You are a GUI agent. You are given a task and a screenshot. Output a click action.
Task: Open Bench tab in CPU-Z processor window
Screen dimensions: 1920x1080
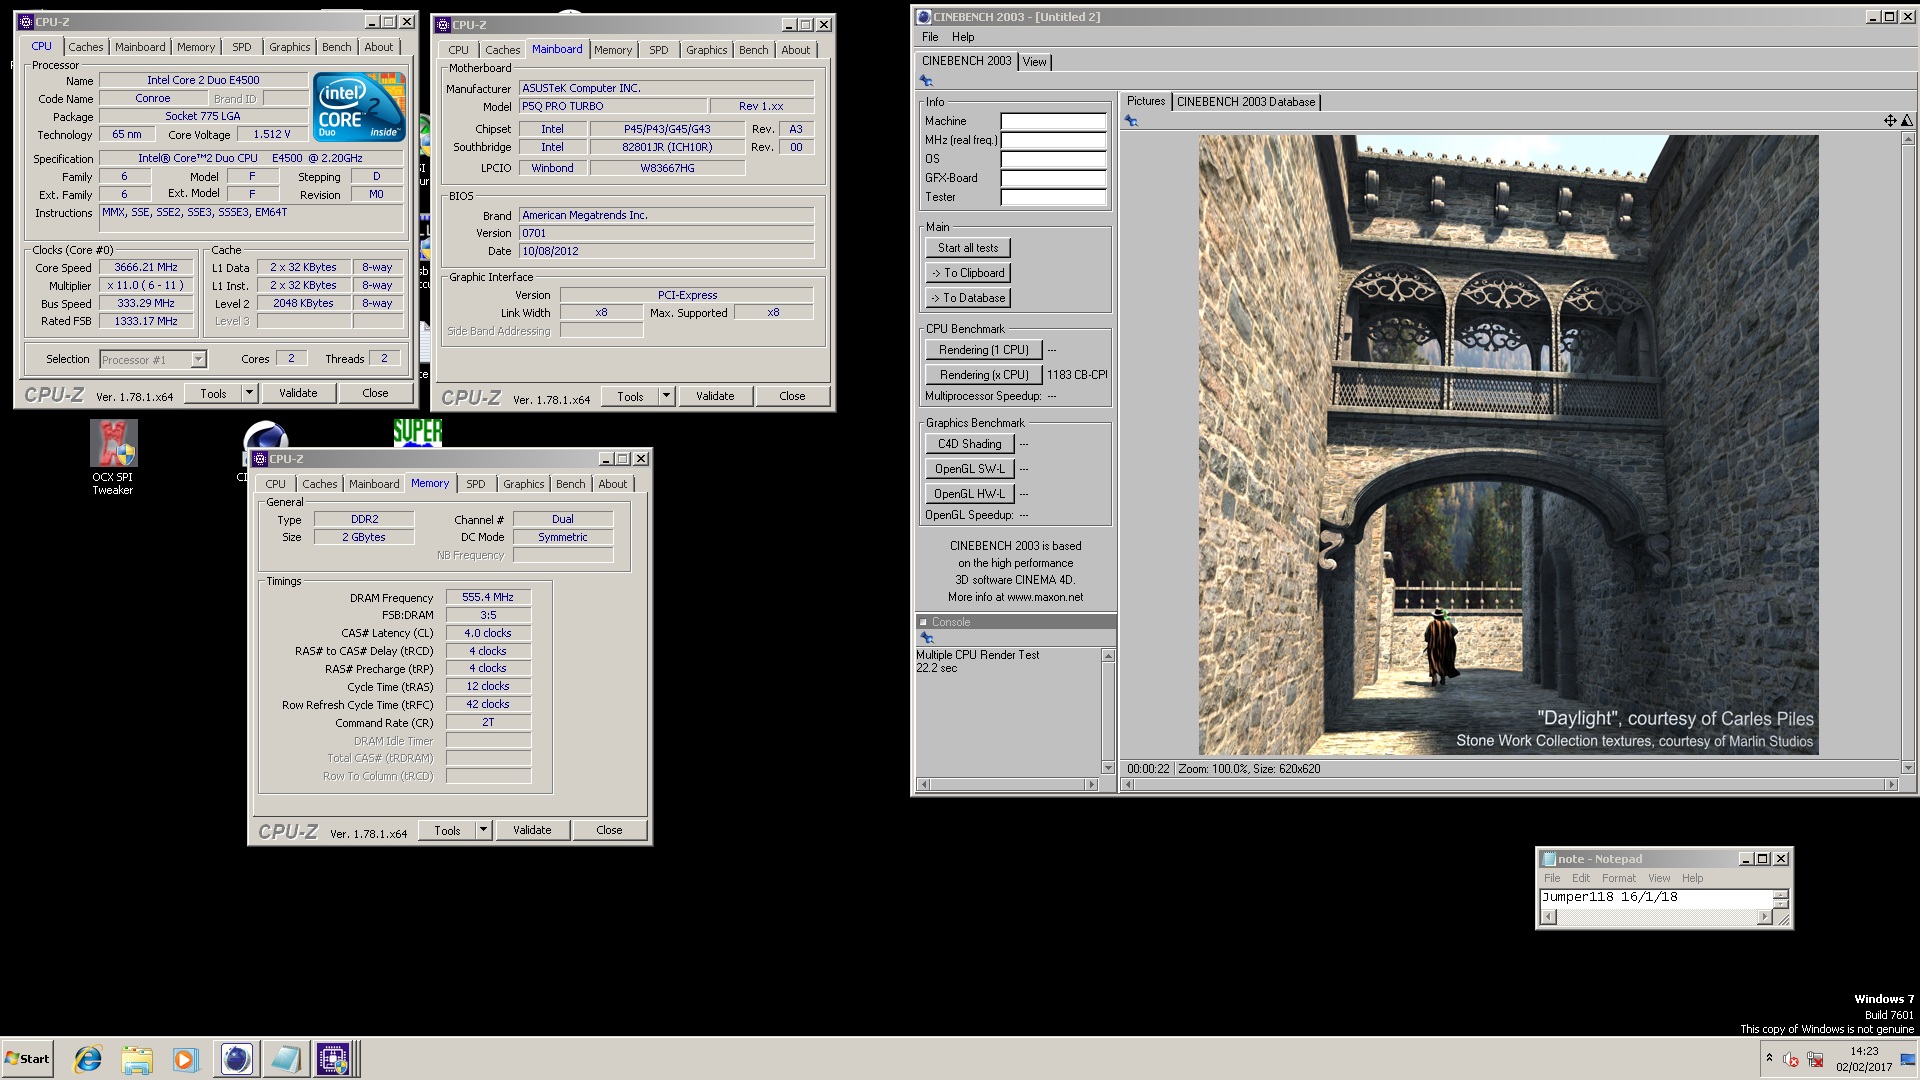[x=336, y=47]
